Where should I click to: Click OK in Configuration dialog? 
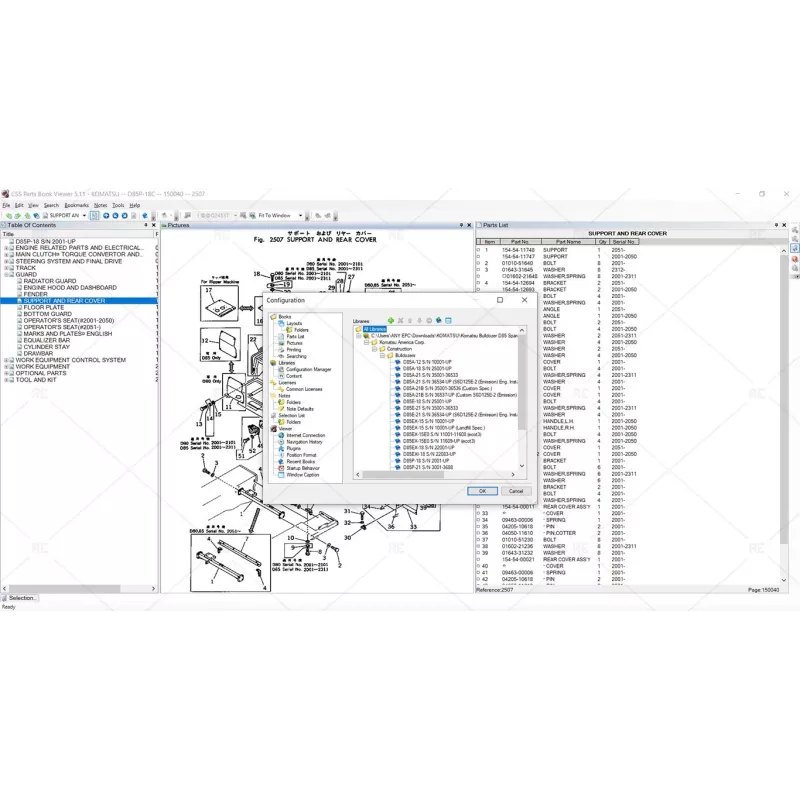pyautogui.click(x=482, y=491)
